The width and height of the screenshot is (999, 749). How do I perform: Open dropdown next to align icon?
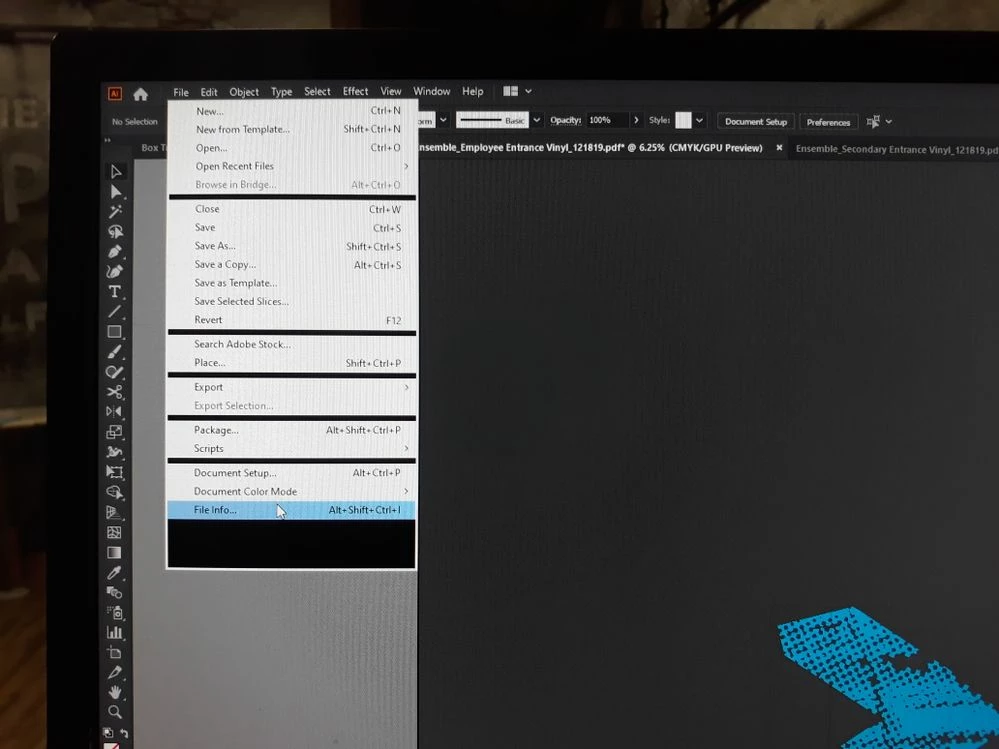tap(889, 121)
